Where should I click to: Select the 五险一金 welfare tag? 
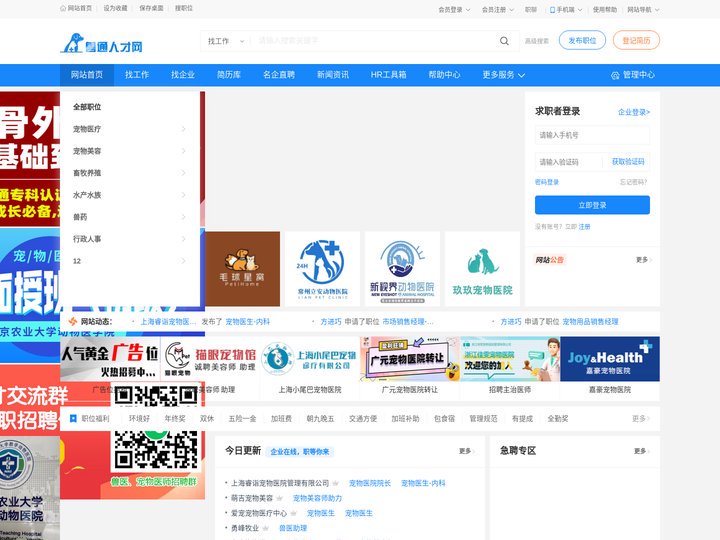[242, 418]
